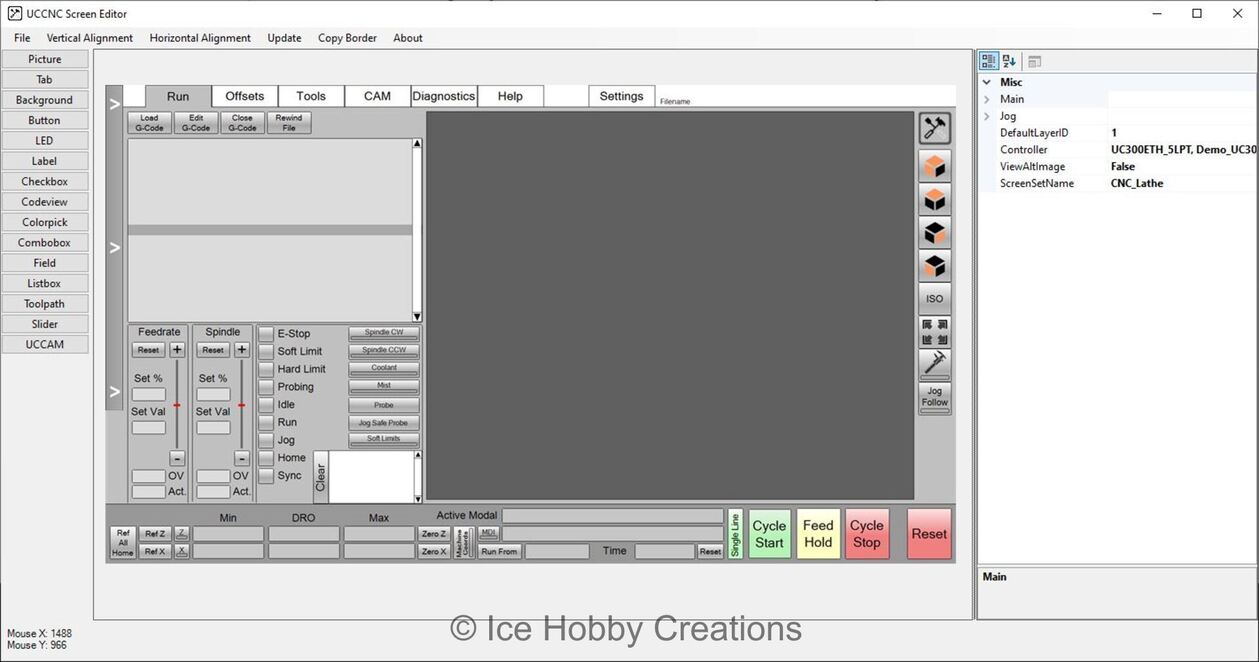Expand the top side panel arrow
1259x662 pixels.
114,104
